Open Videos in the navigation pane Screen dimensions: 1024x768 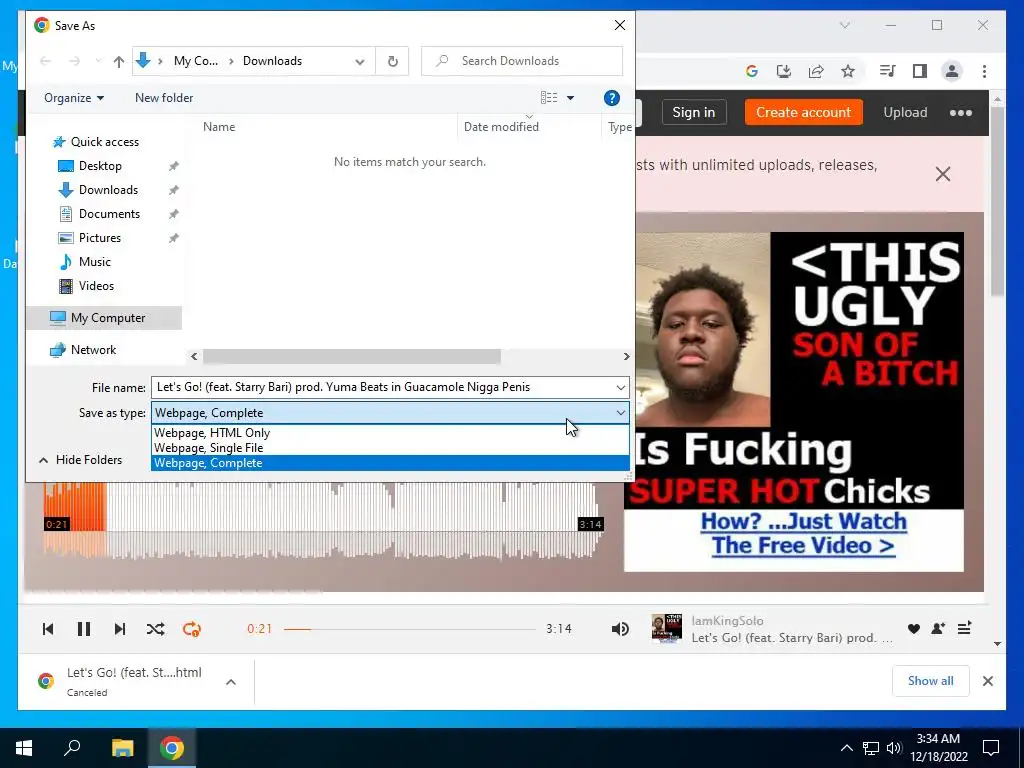(x=96, y=286)
